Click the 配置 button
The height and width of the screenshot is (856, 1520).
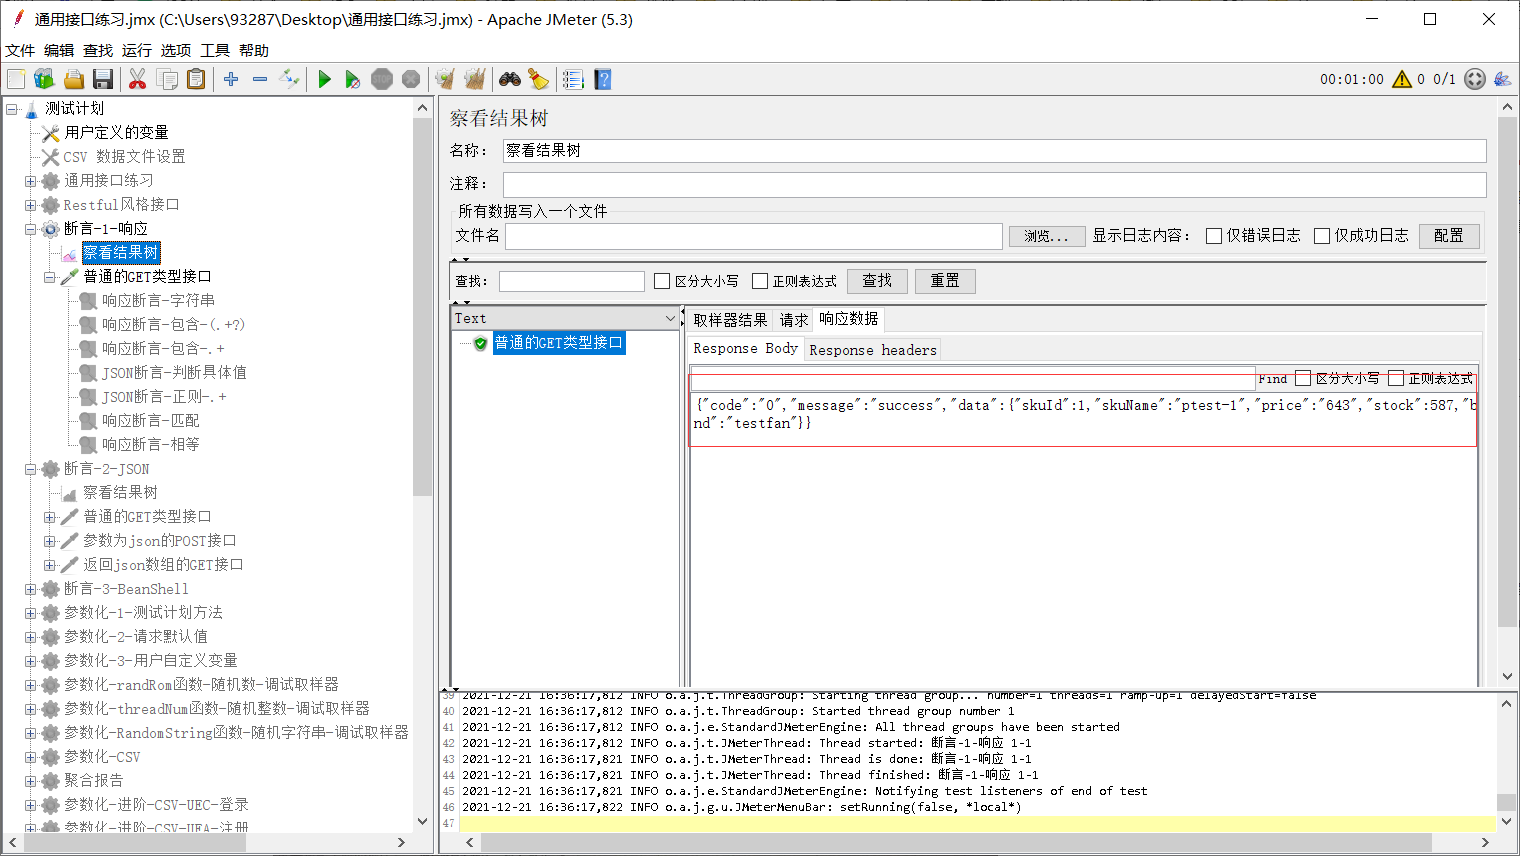pos(1449,235)
